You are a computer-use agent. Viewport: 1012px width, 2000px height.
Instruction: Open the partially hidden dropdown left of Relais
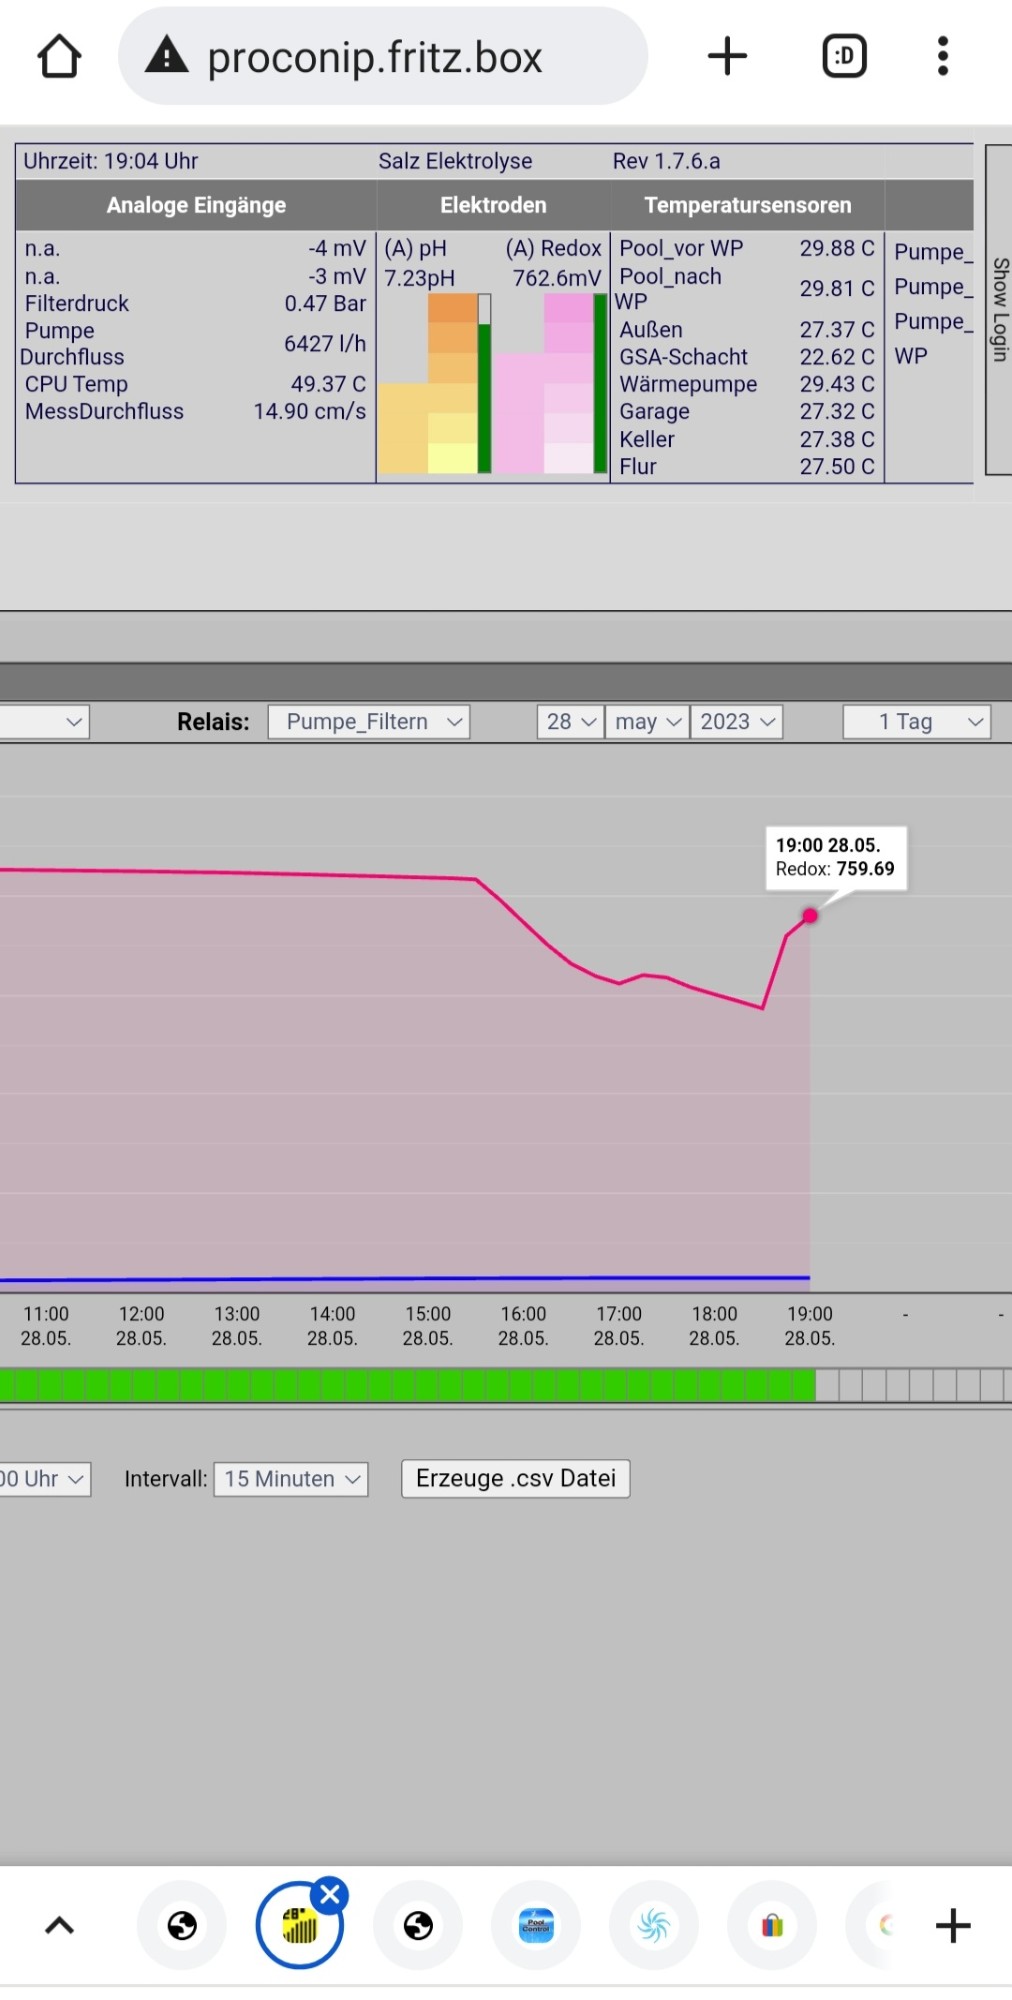tap(44, 722)
